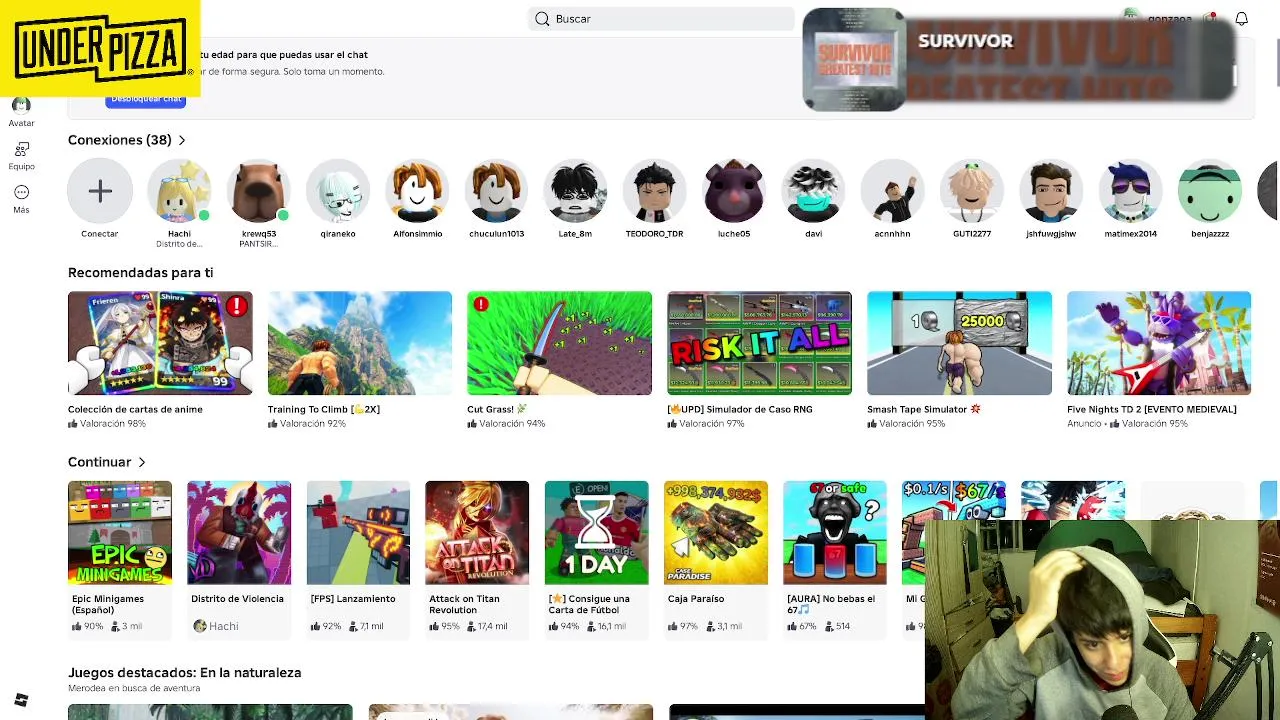Open the Más sidebar menu

pyautogui.click(x=21, y=199)
